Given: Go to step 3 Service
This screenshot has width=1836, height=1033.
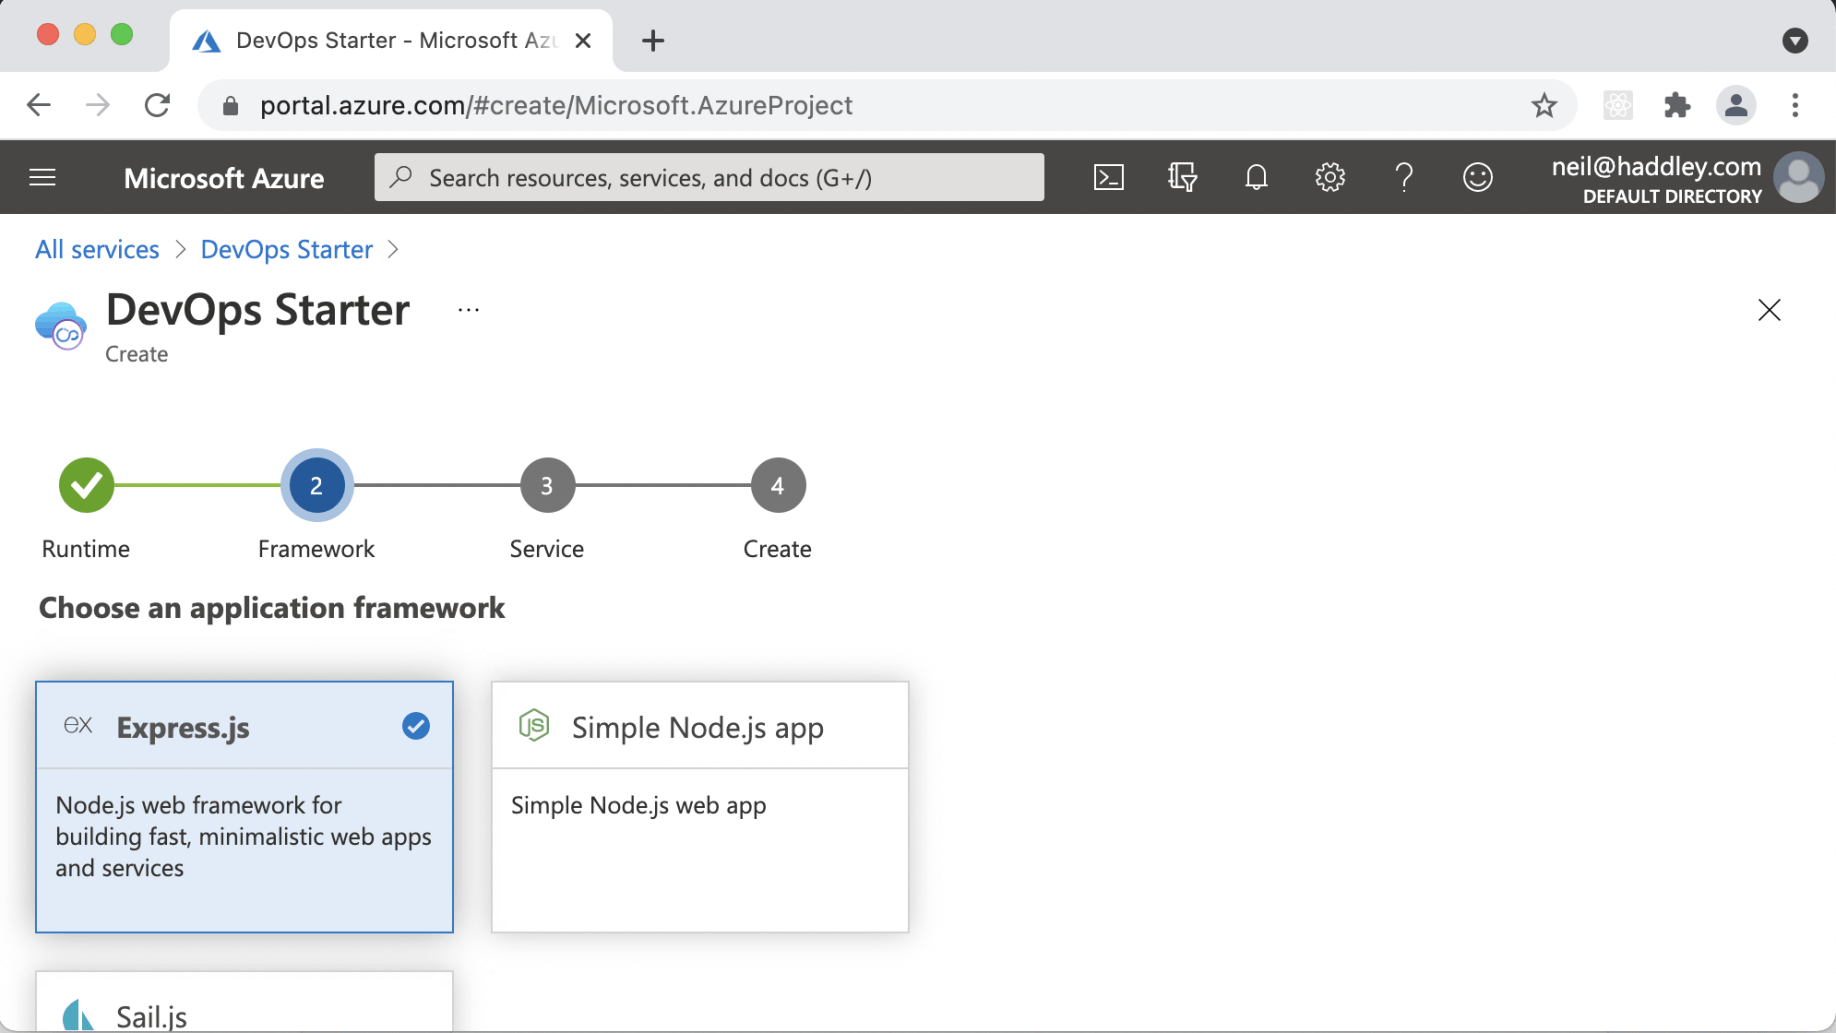Looking at the screenshot, I should [x=547, y=486].
